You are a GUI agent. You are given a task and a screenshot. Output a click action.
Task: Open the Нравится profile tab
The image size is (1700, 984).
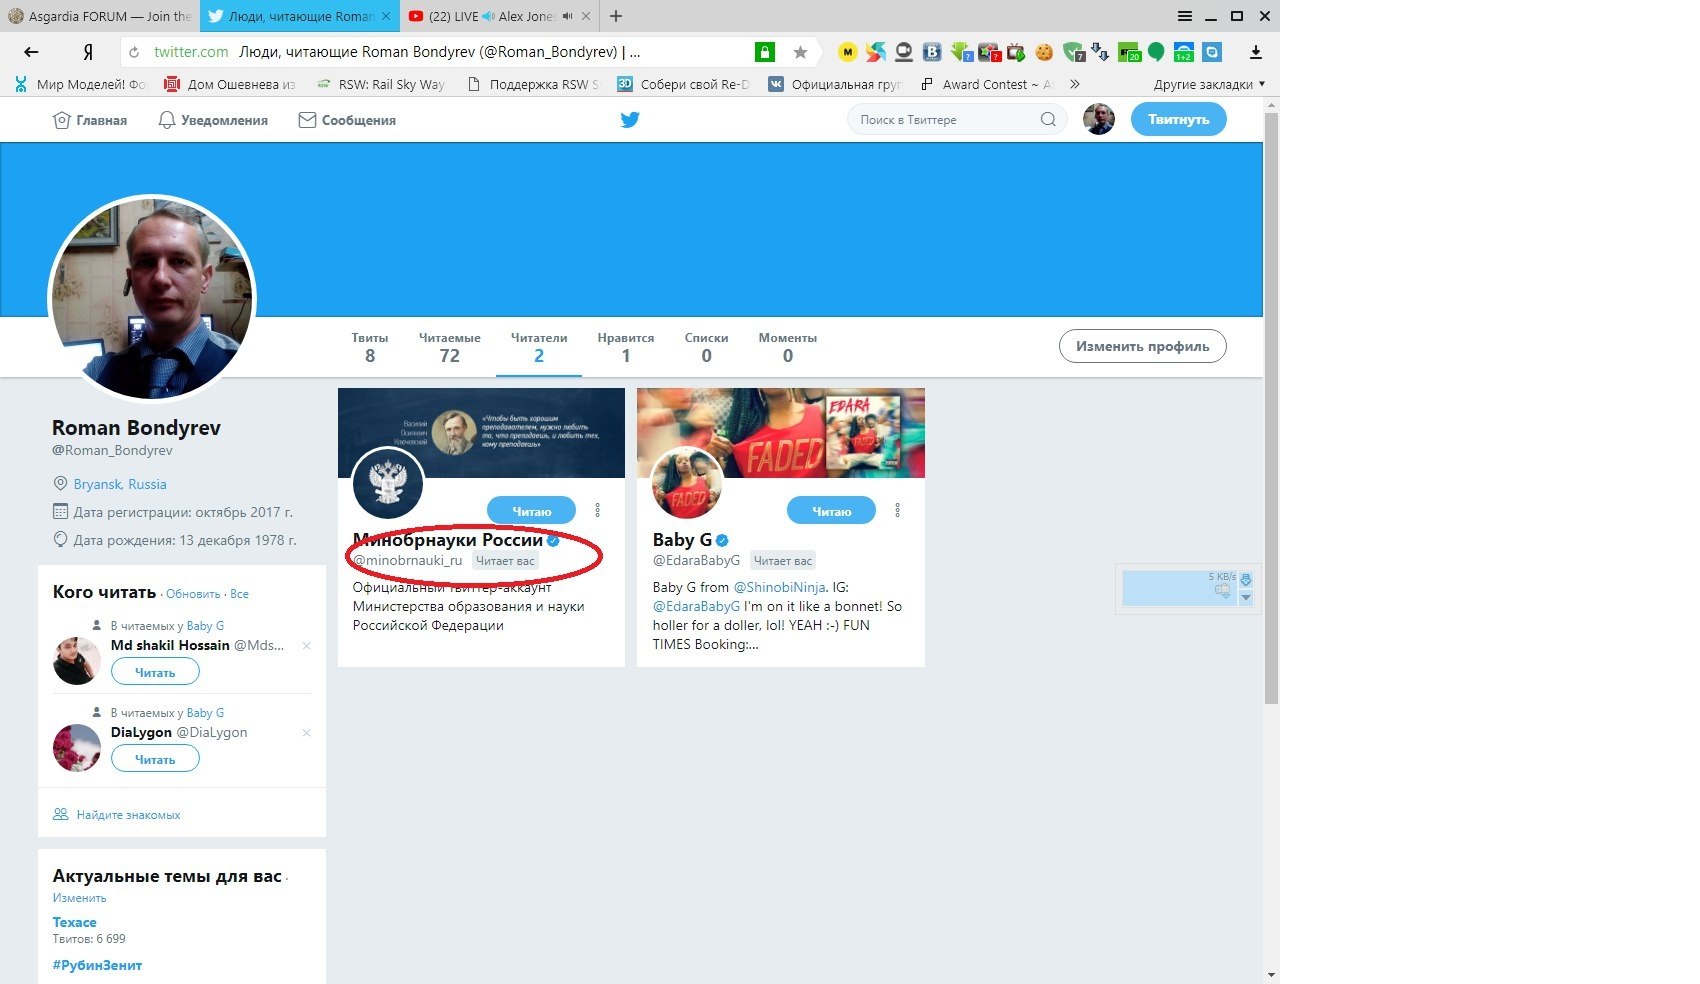click(x=626, y=347)
